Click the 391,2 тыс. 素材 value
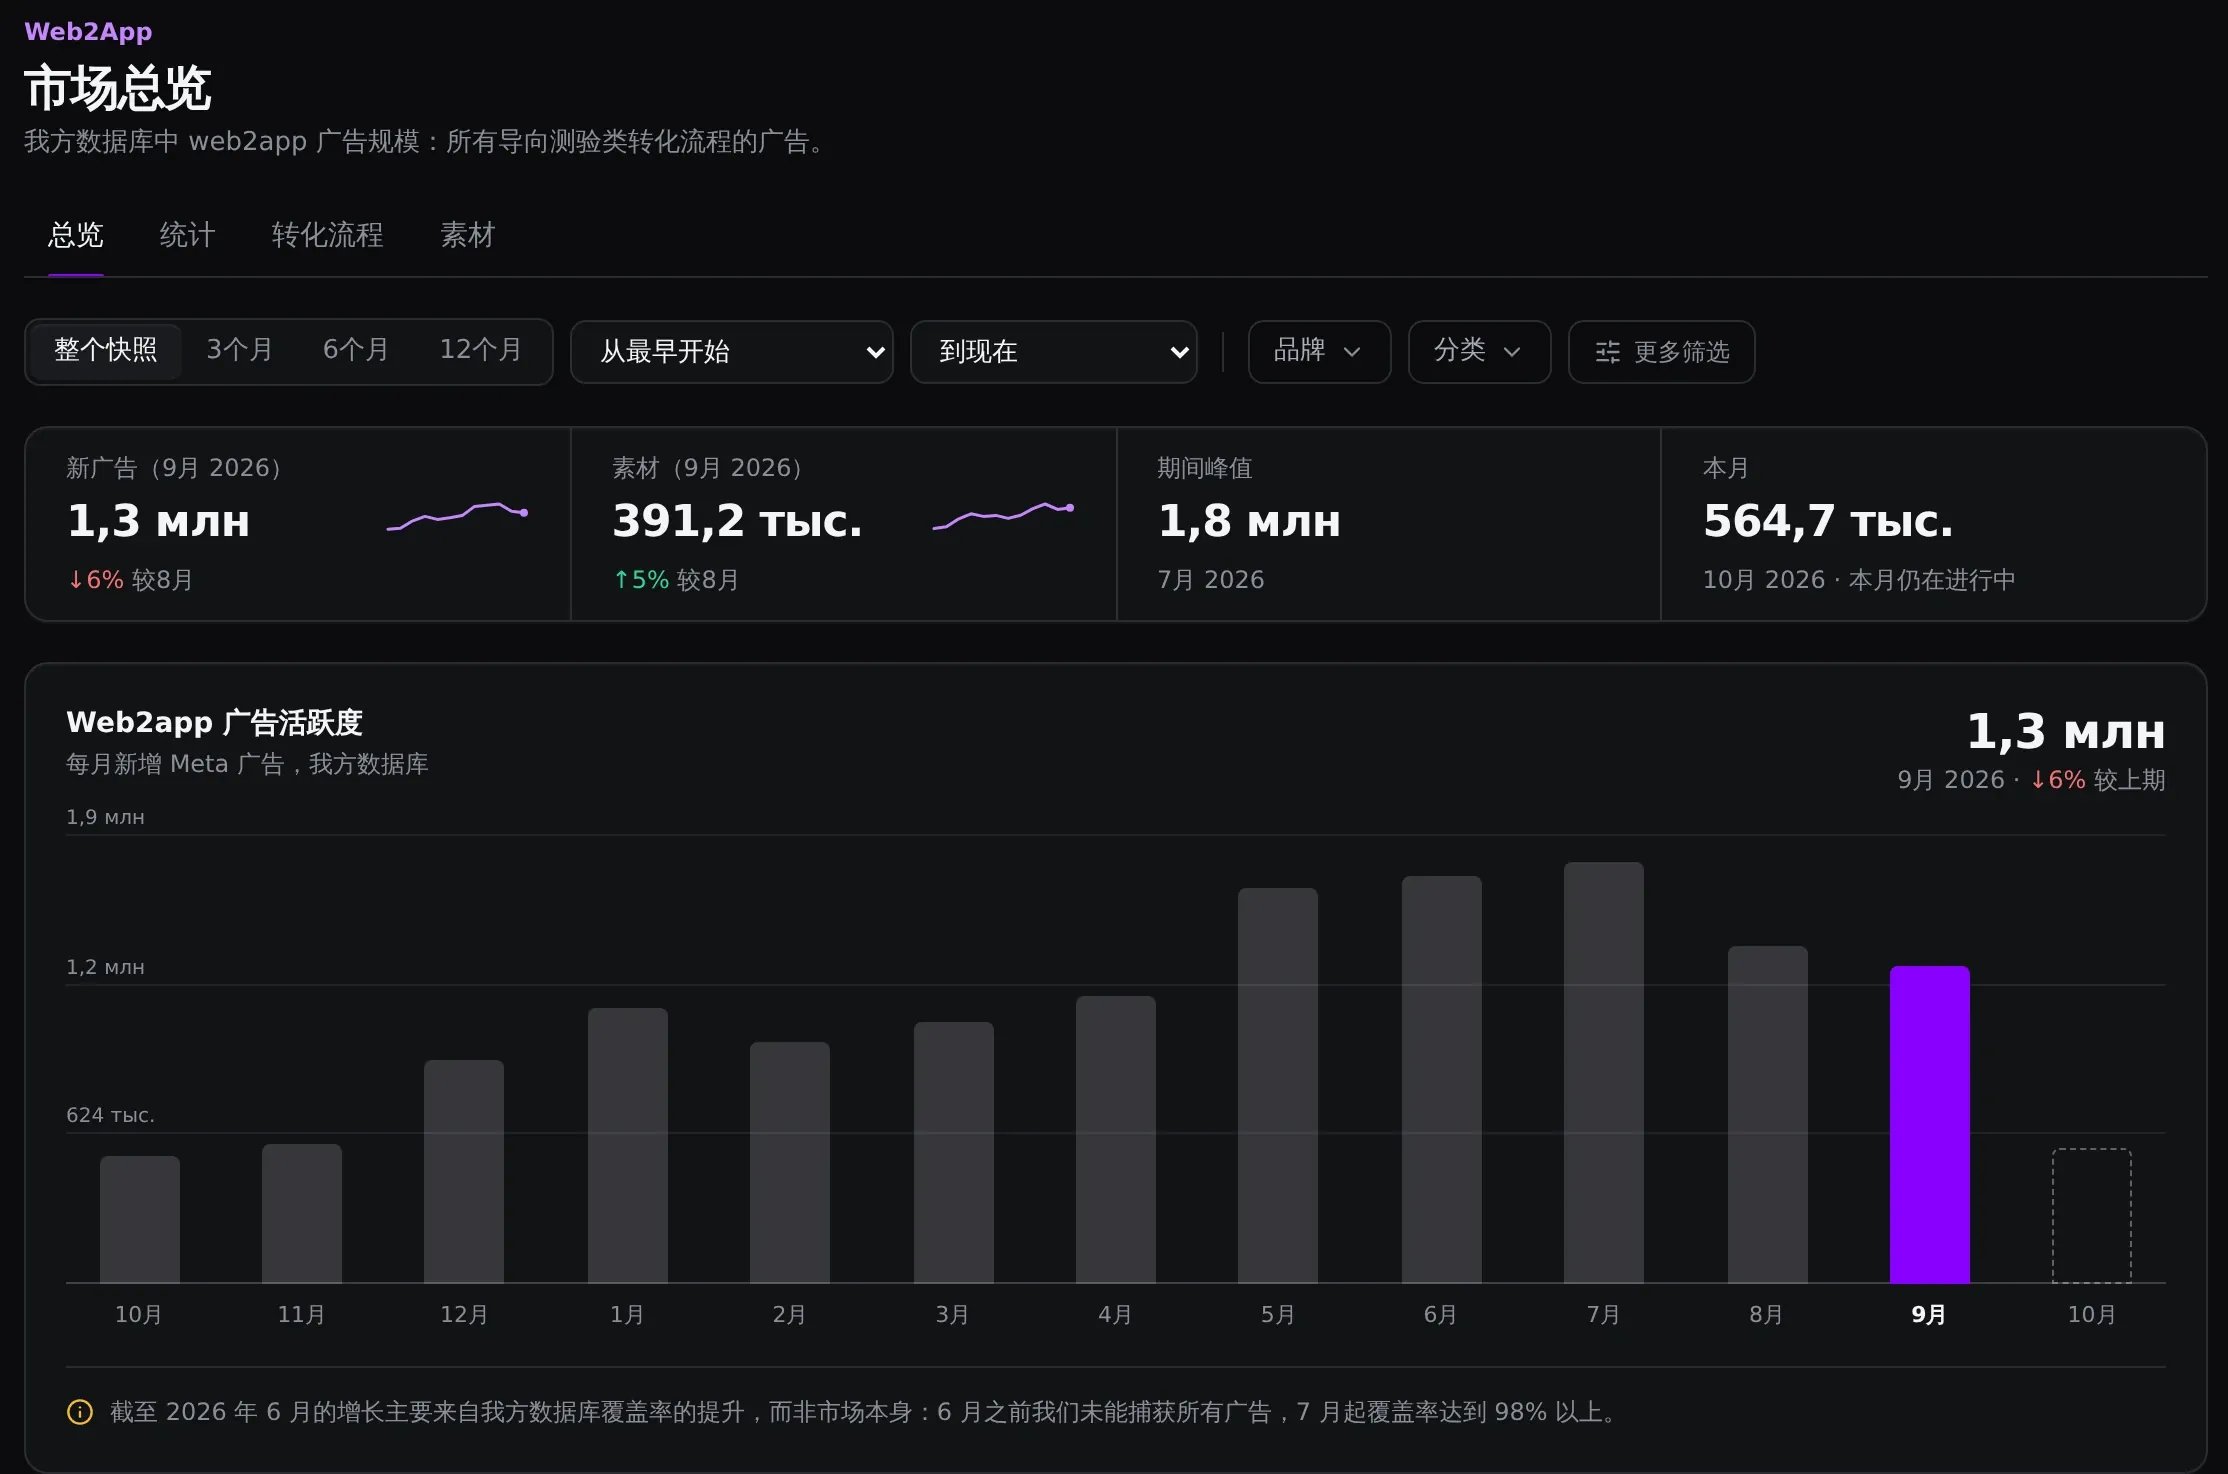 tap(737, 521)
